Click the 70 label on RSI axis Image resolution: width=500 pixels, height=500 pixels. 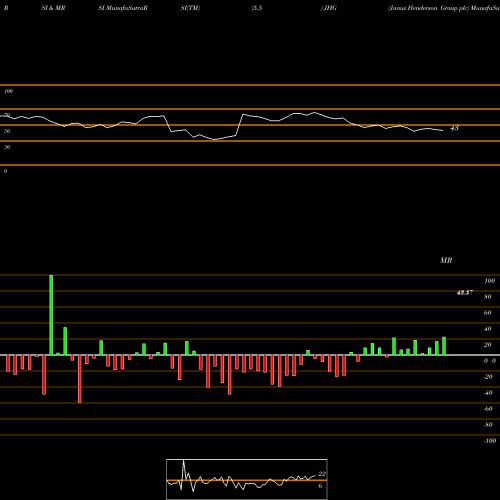7,115
